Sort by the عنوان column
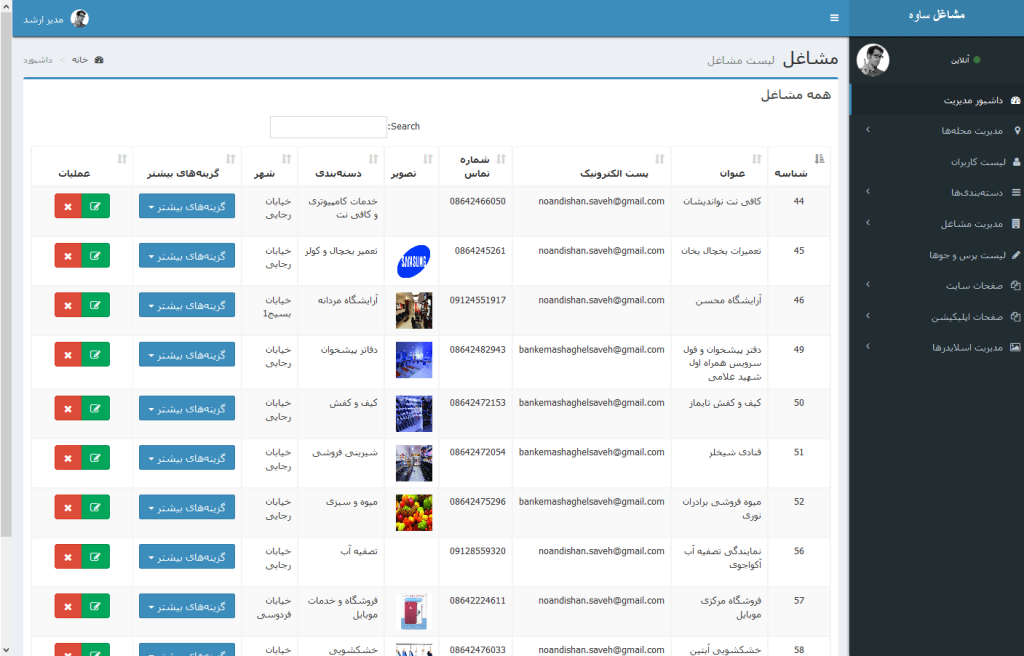1024x656 pixels. tap(720, 166)
